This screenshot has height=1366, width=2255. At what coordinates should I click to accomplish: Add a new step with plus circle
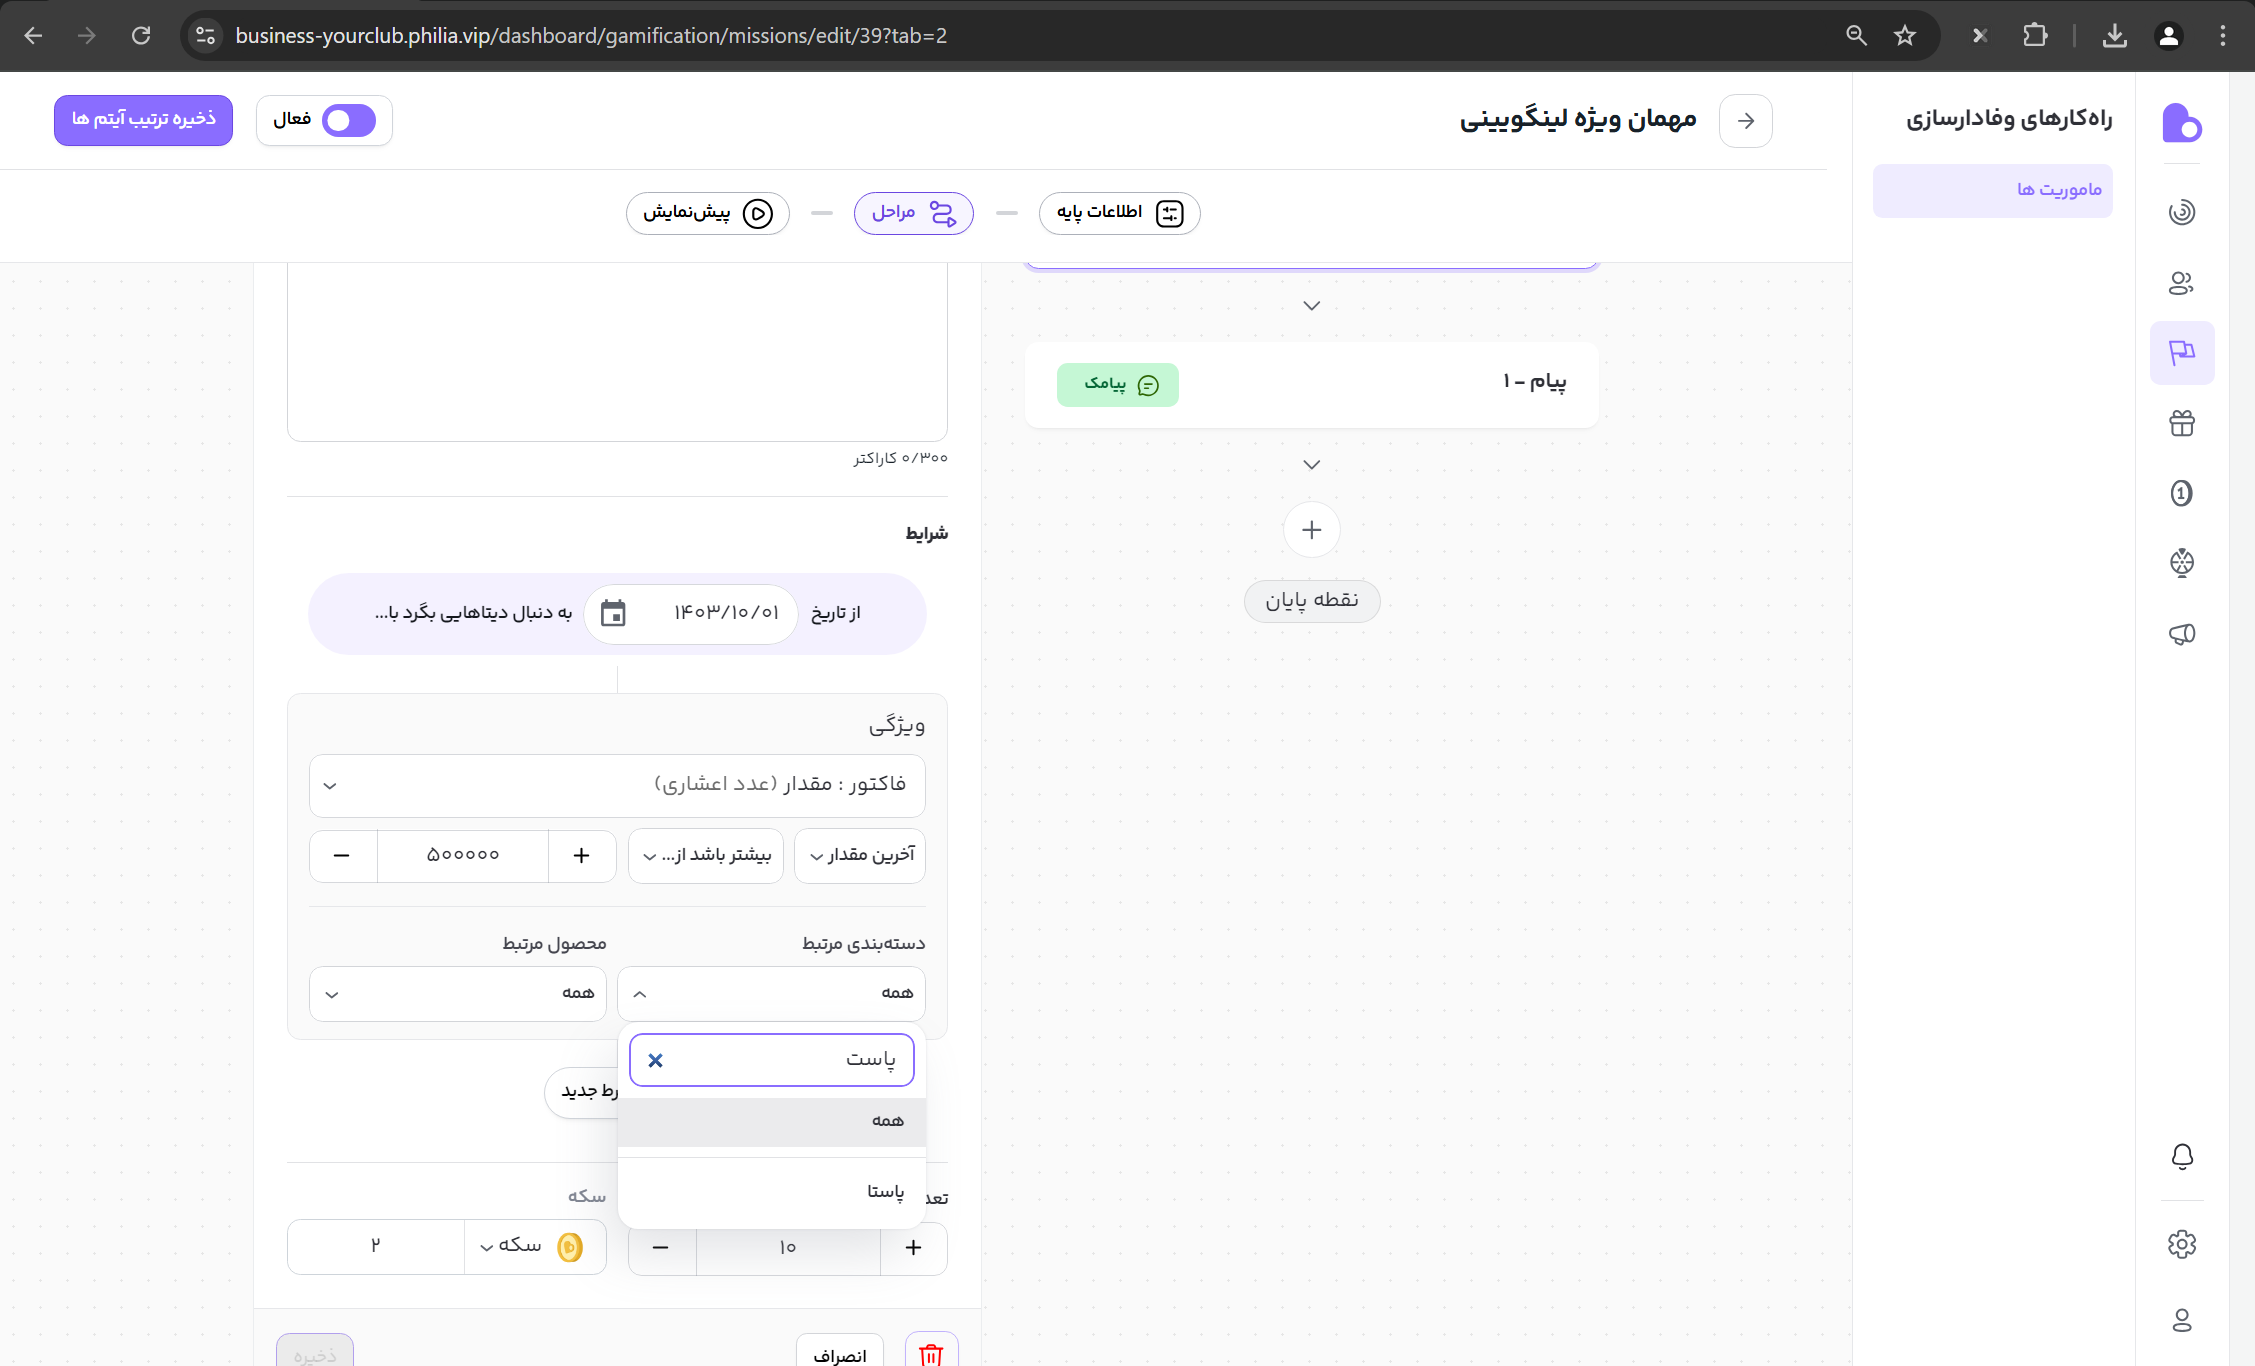(1311, 530)
